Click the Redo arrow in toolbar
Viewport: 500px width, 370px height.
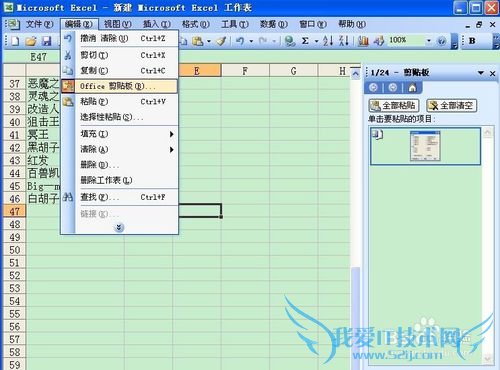[x=263, y=41]
